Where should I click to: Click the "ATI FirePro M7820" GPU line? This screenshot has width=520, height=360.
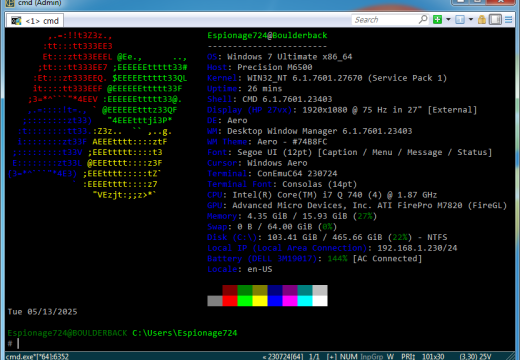click(420, 206)
